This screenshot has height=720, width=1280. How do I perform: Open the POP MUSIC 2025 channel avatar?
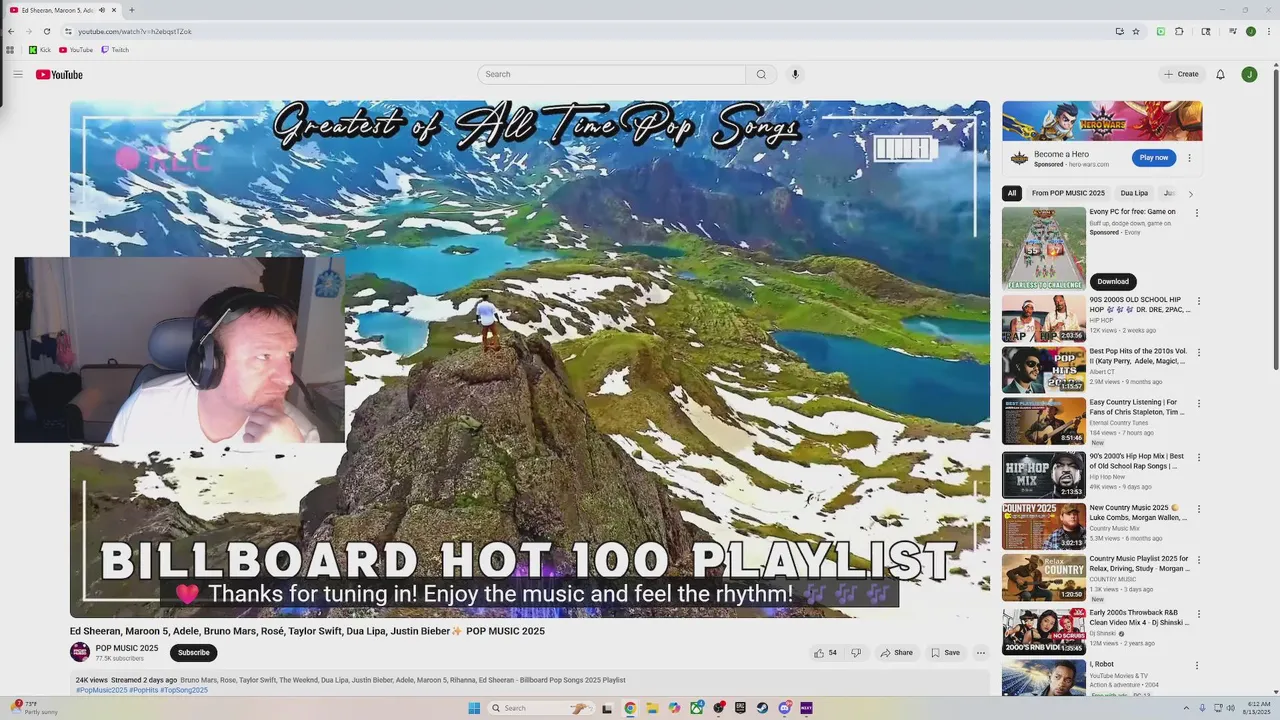point(80,652)
